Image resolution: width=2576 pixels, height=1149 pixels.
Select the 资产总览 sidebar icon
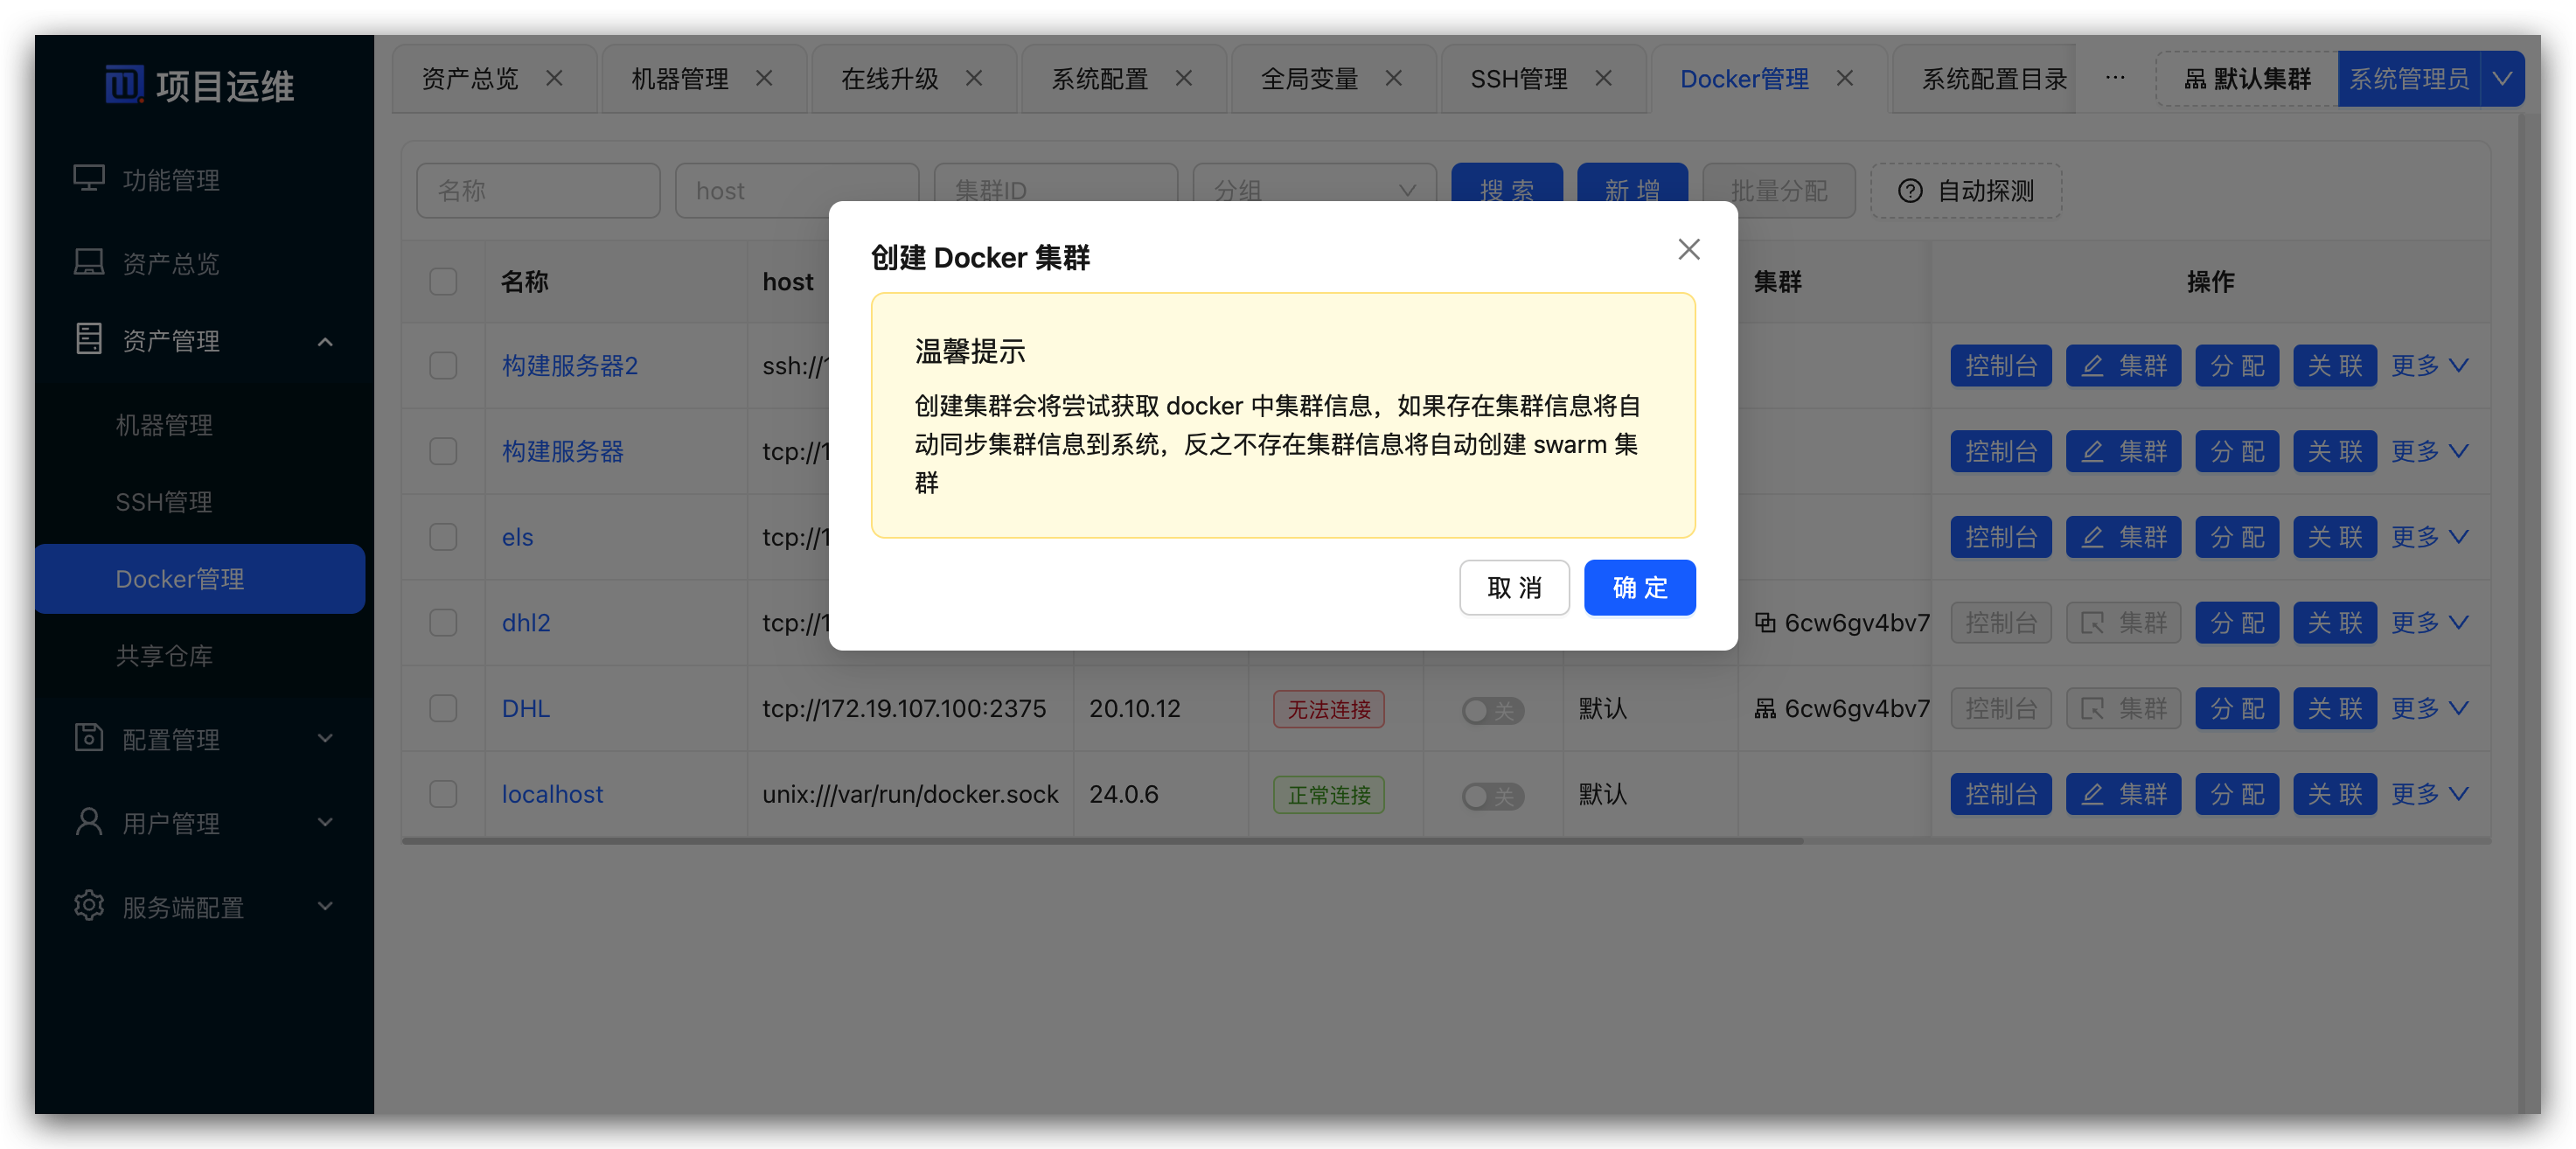89,261
